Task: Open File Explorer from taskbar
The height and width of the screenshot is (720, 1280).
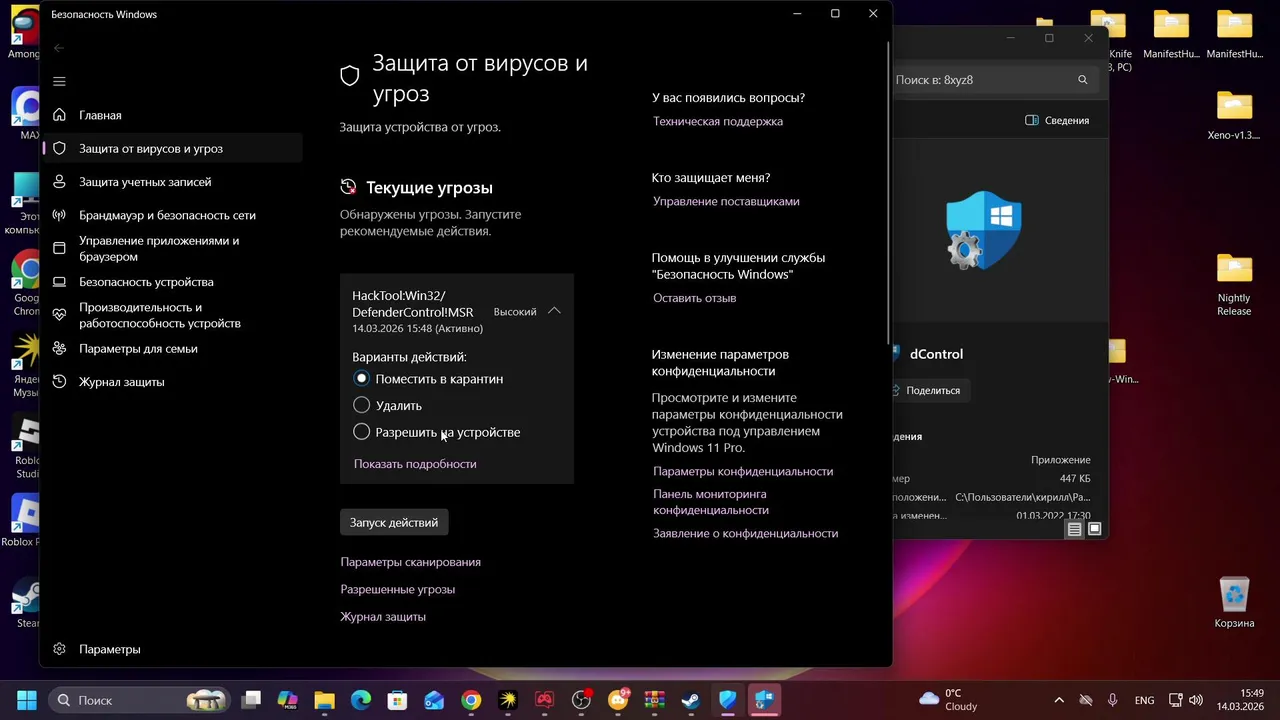Action: pyautogui.click(x=324, y=700)
